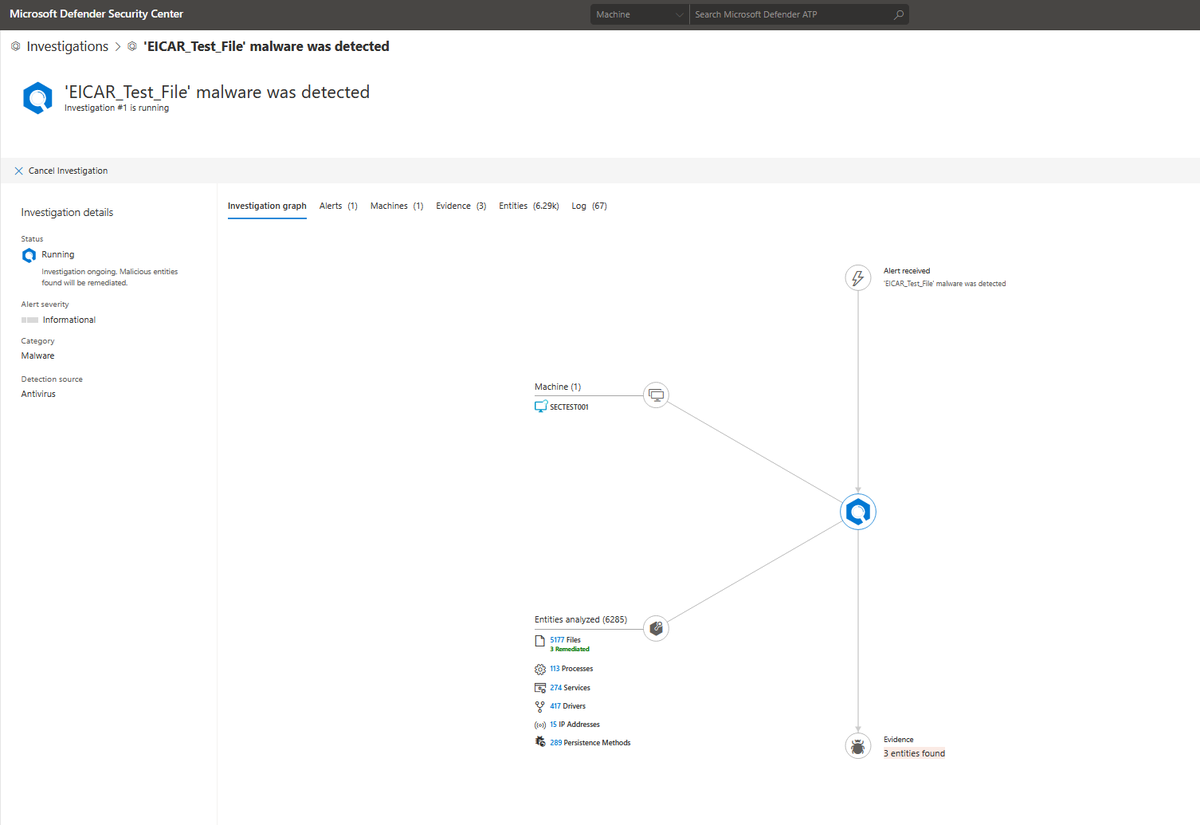Click the magnifier search icon
This screenshot has width=1200, height=825.
(898, 15)
